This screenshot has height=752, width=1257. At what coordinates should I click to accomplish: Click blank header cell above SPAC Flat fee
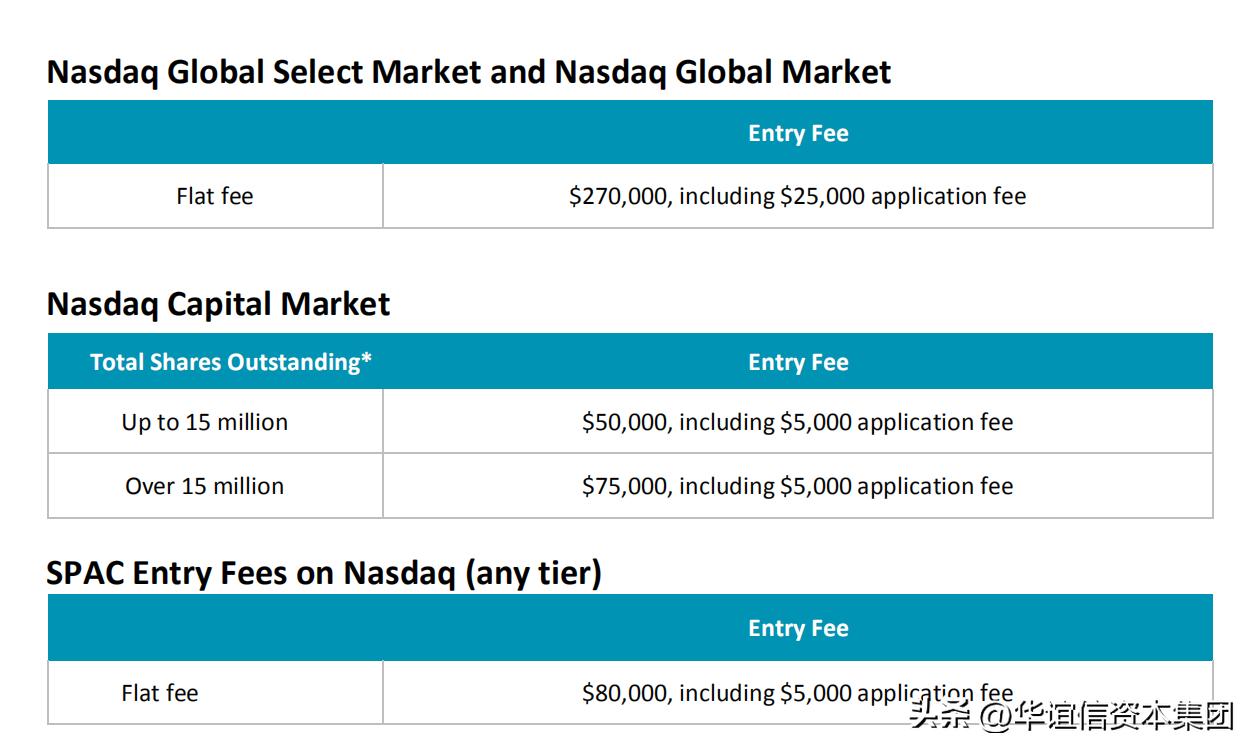tap(215, 628)
